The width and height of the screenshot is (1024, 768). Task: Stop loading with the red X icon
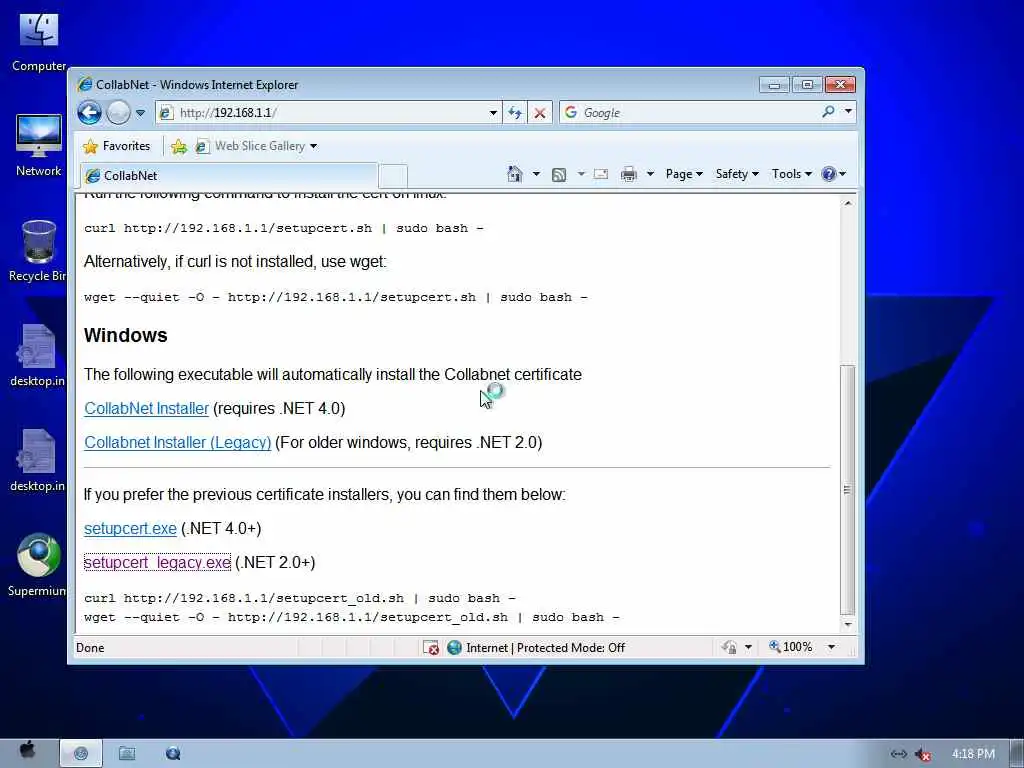[540, 112]
